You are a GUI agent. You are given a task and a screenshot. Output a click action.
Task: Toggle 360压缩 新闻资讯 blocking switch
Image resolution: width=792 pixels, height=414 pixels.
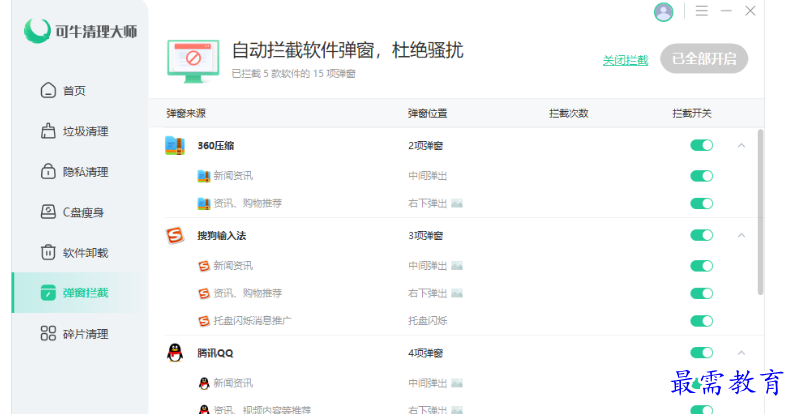(x=702, y=176)
